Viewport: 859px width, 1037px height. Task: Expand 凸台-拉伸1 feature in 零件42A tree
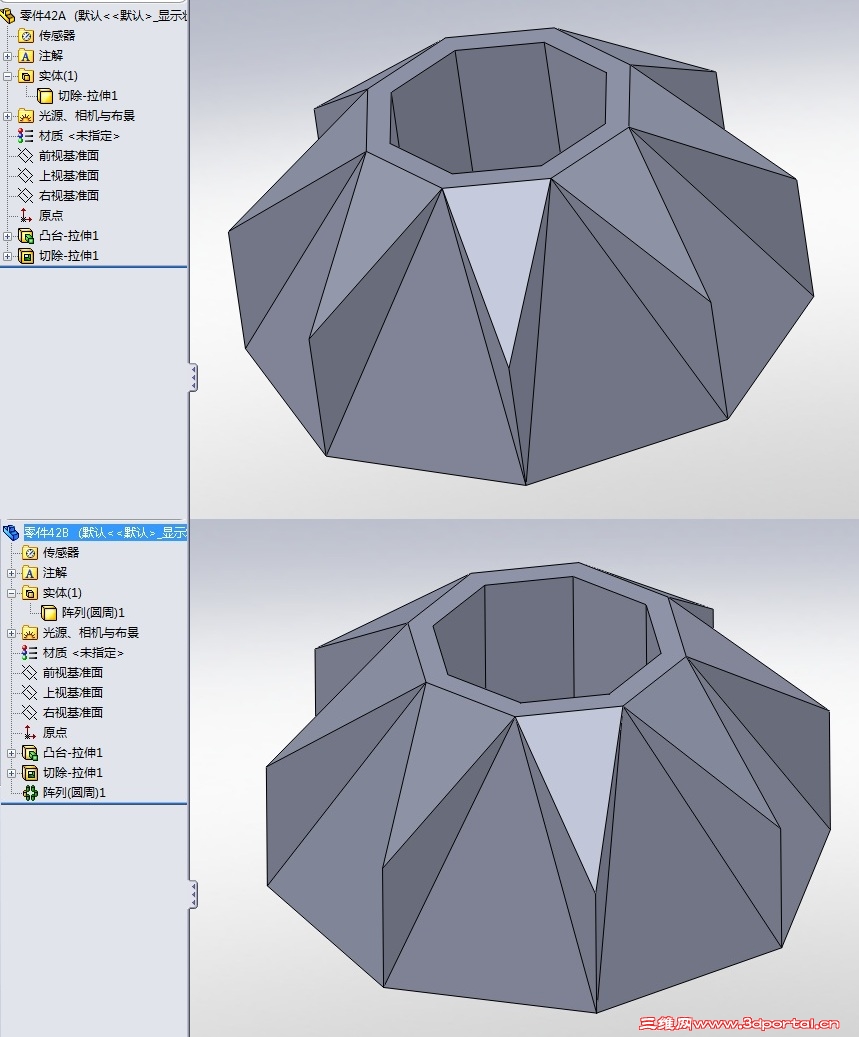(7, 236)
